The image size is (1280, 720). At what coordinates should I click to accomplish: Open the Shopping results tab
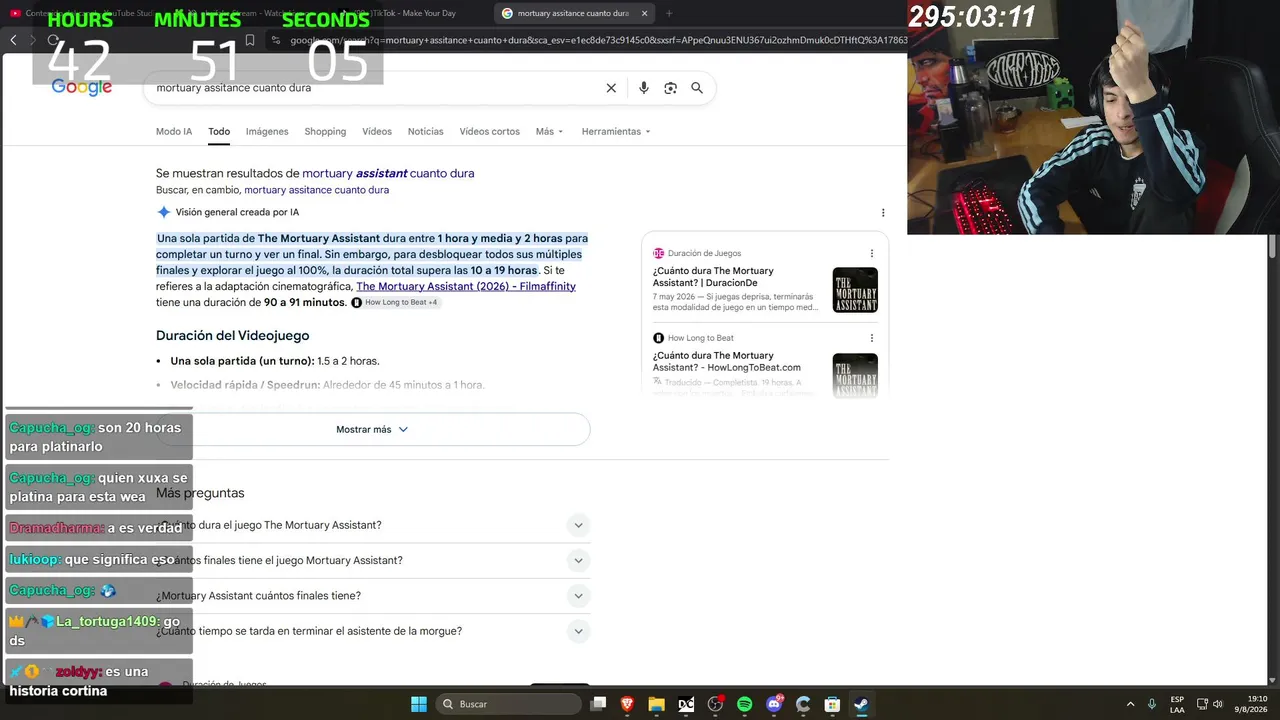[x=325, y=131]
